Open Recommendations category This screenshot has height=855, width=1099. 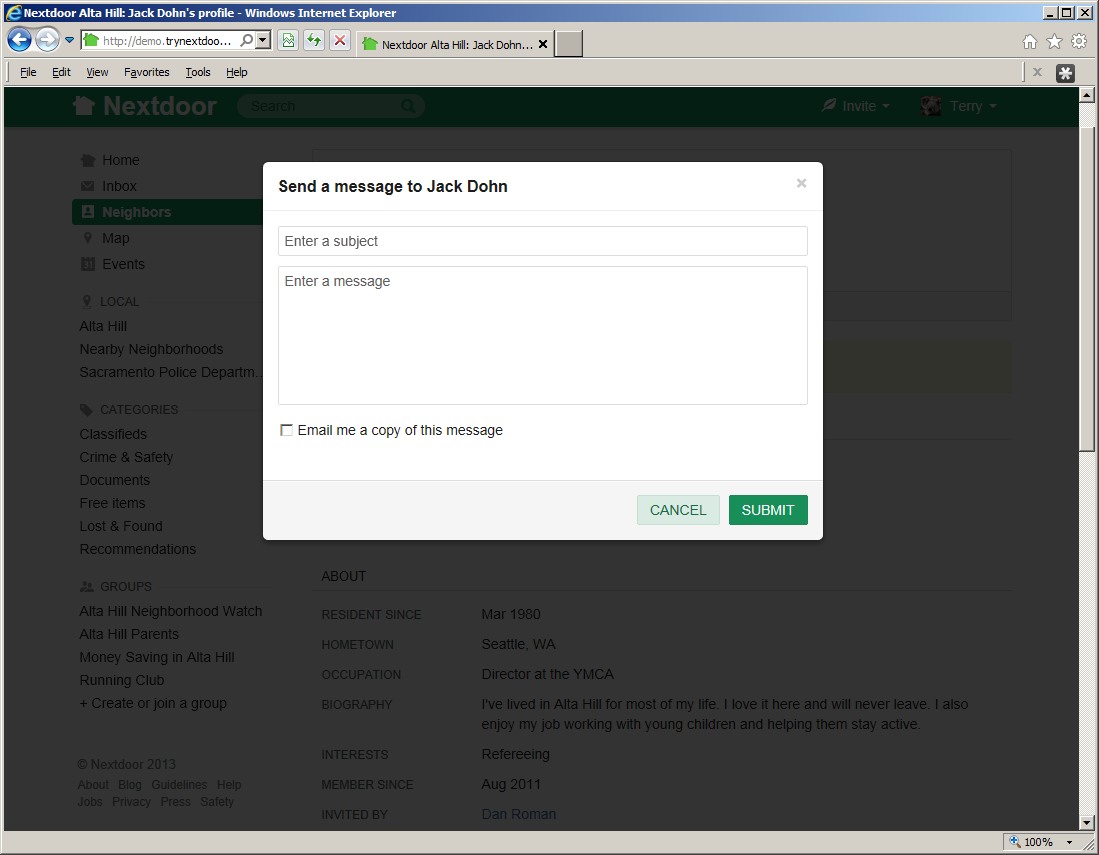coord(137,549)
